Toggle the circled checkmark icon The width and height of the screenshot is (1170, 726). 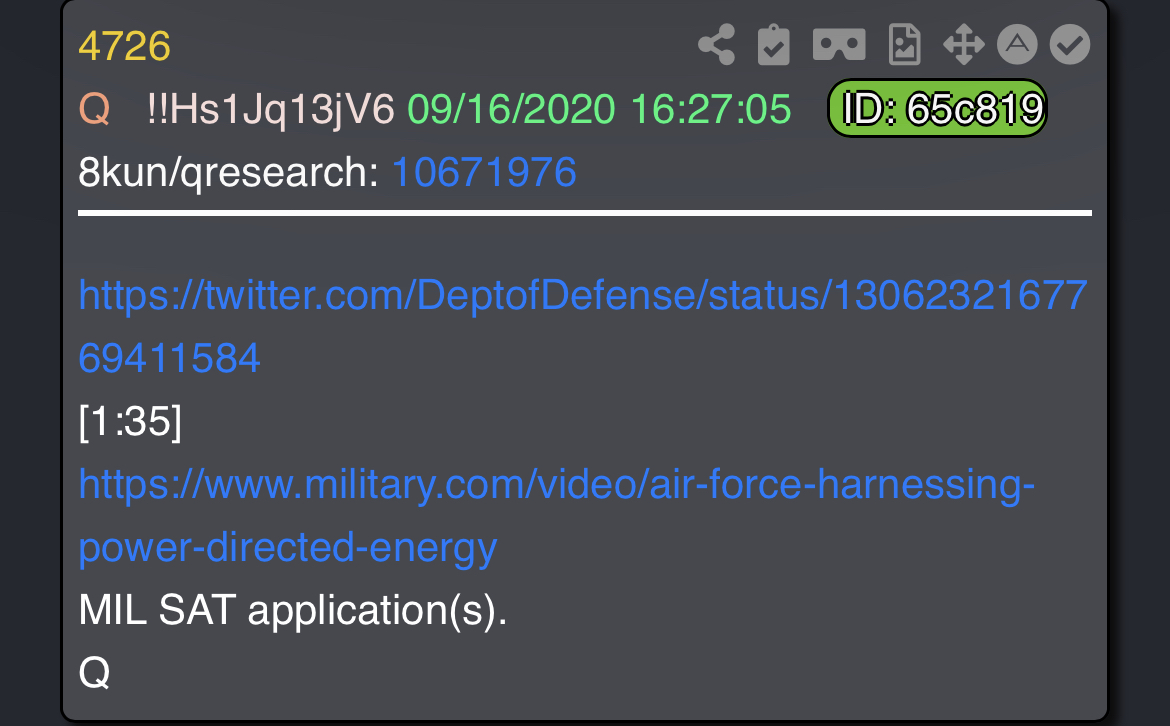pyautogui.click(x=1070, y=45)
